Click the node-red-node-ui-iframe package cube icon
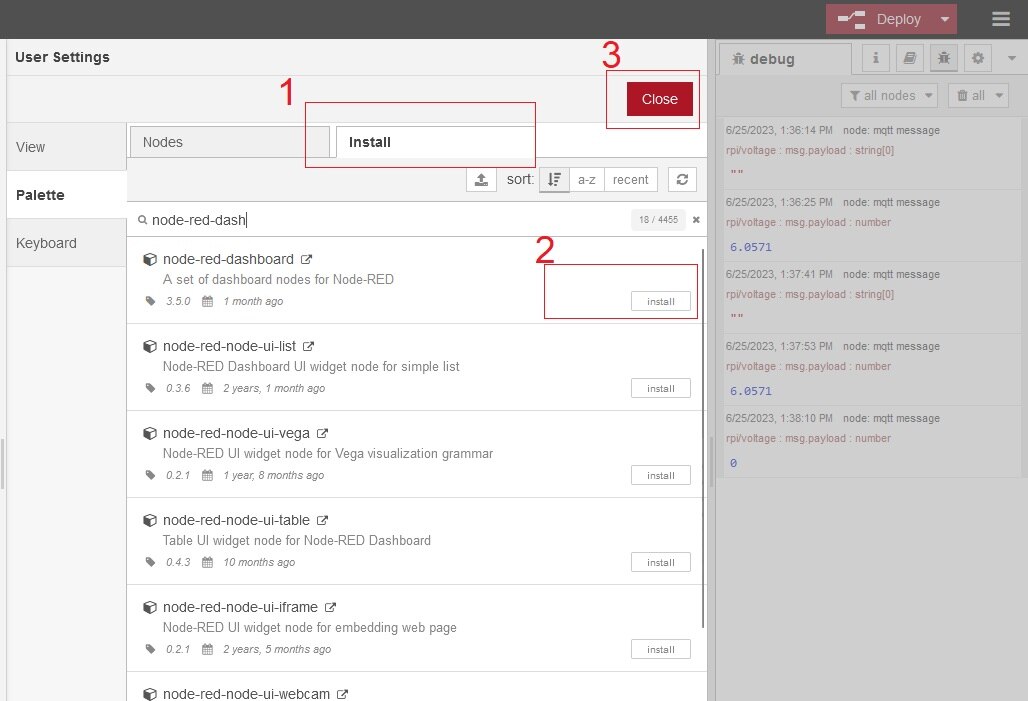Screen dimensions: 1028x701 click(x=149, y=607)
